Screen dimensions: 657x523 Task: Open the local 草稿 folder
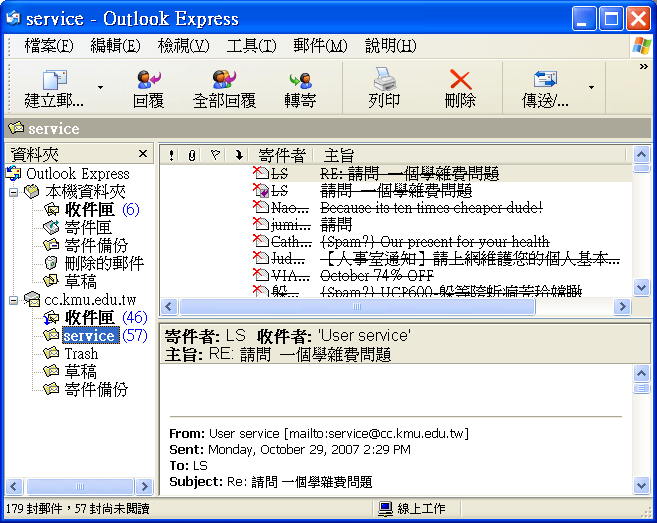[x=80, y=281]
